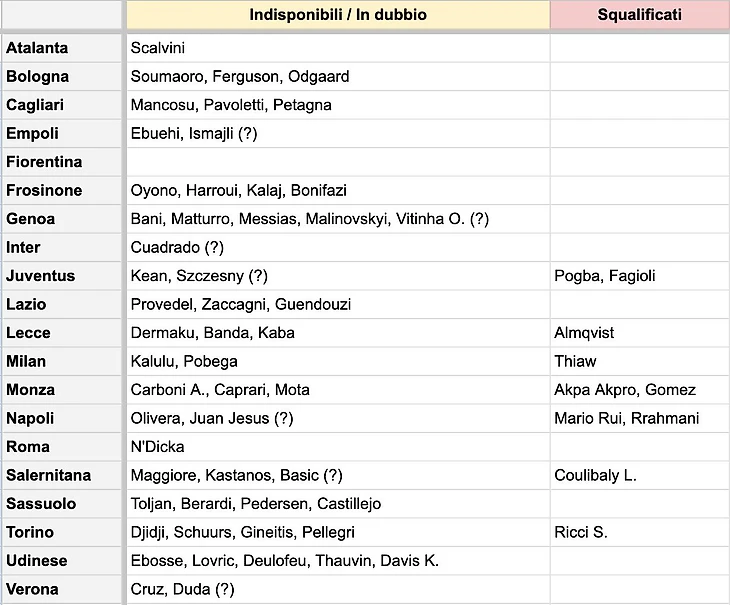This screenshot has width=730, height=605.
Task: Select the Lazio cell with Provedel, Zaccagni, Guendouzi
Action: tap(338, 304)
